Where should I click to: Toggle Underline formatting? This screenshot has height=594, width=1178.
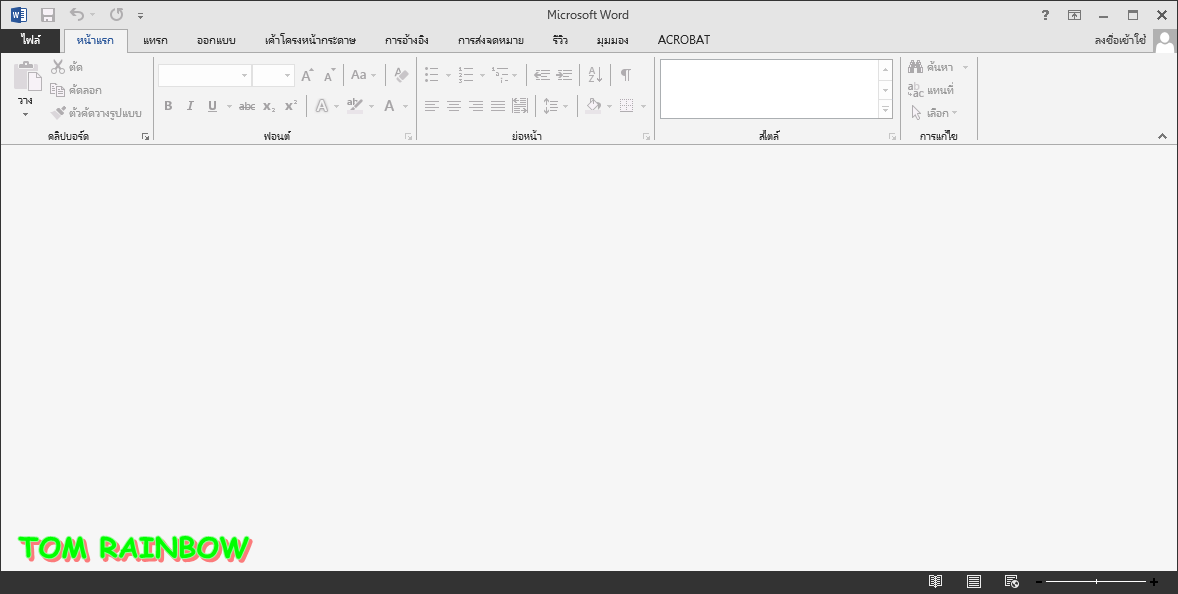[213, 106]
